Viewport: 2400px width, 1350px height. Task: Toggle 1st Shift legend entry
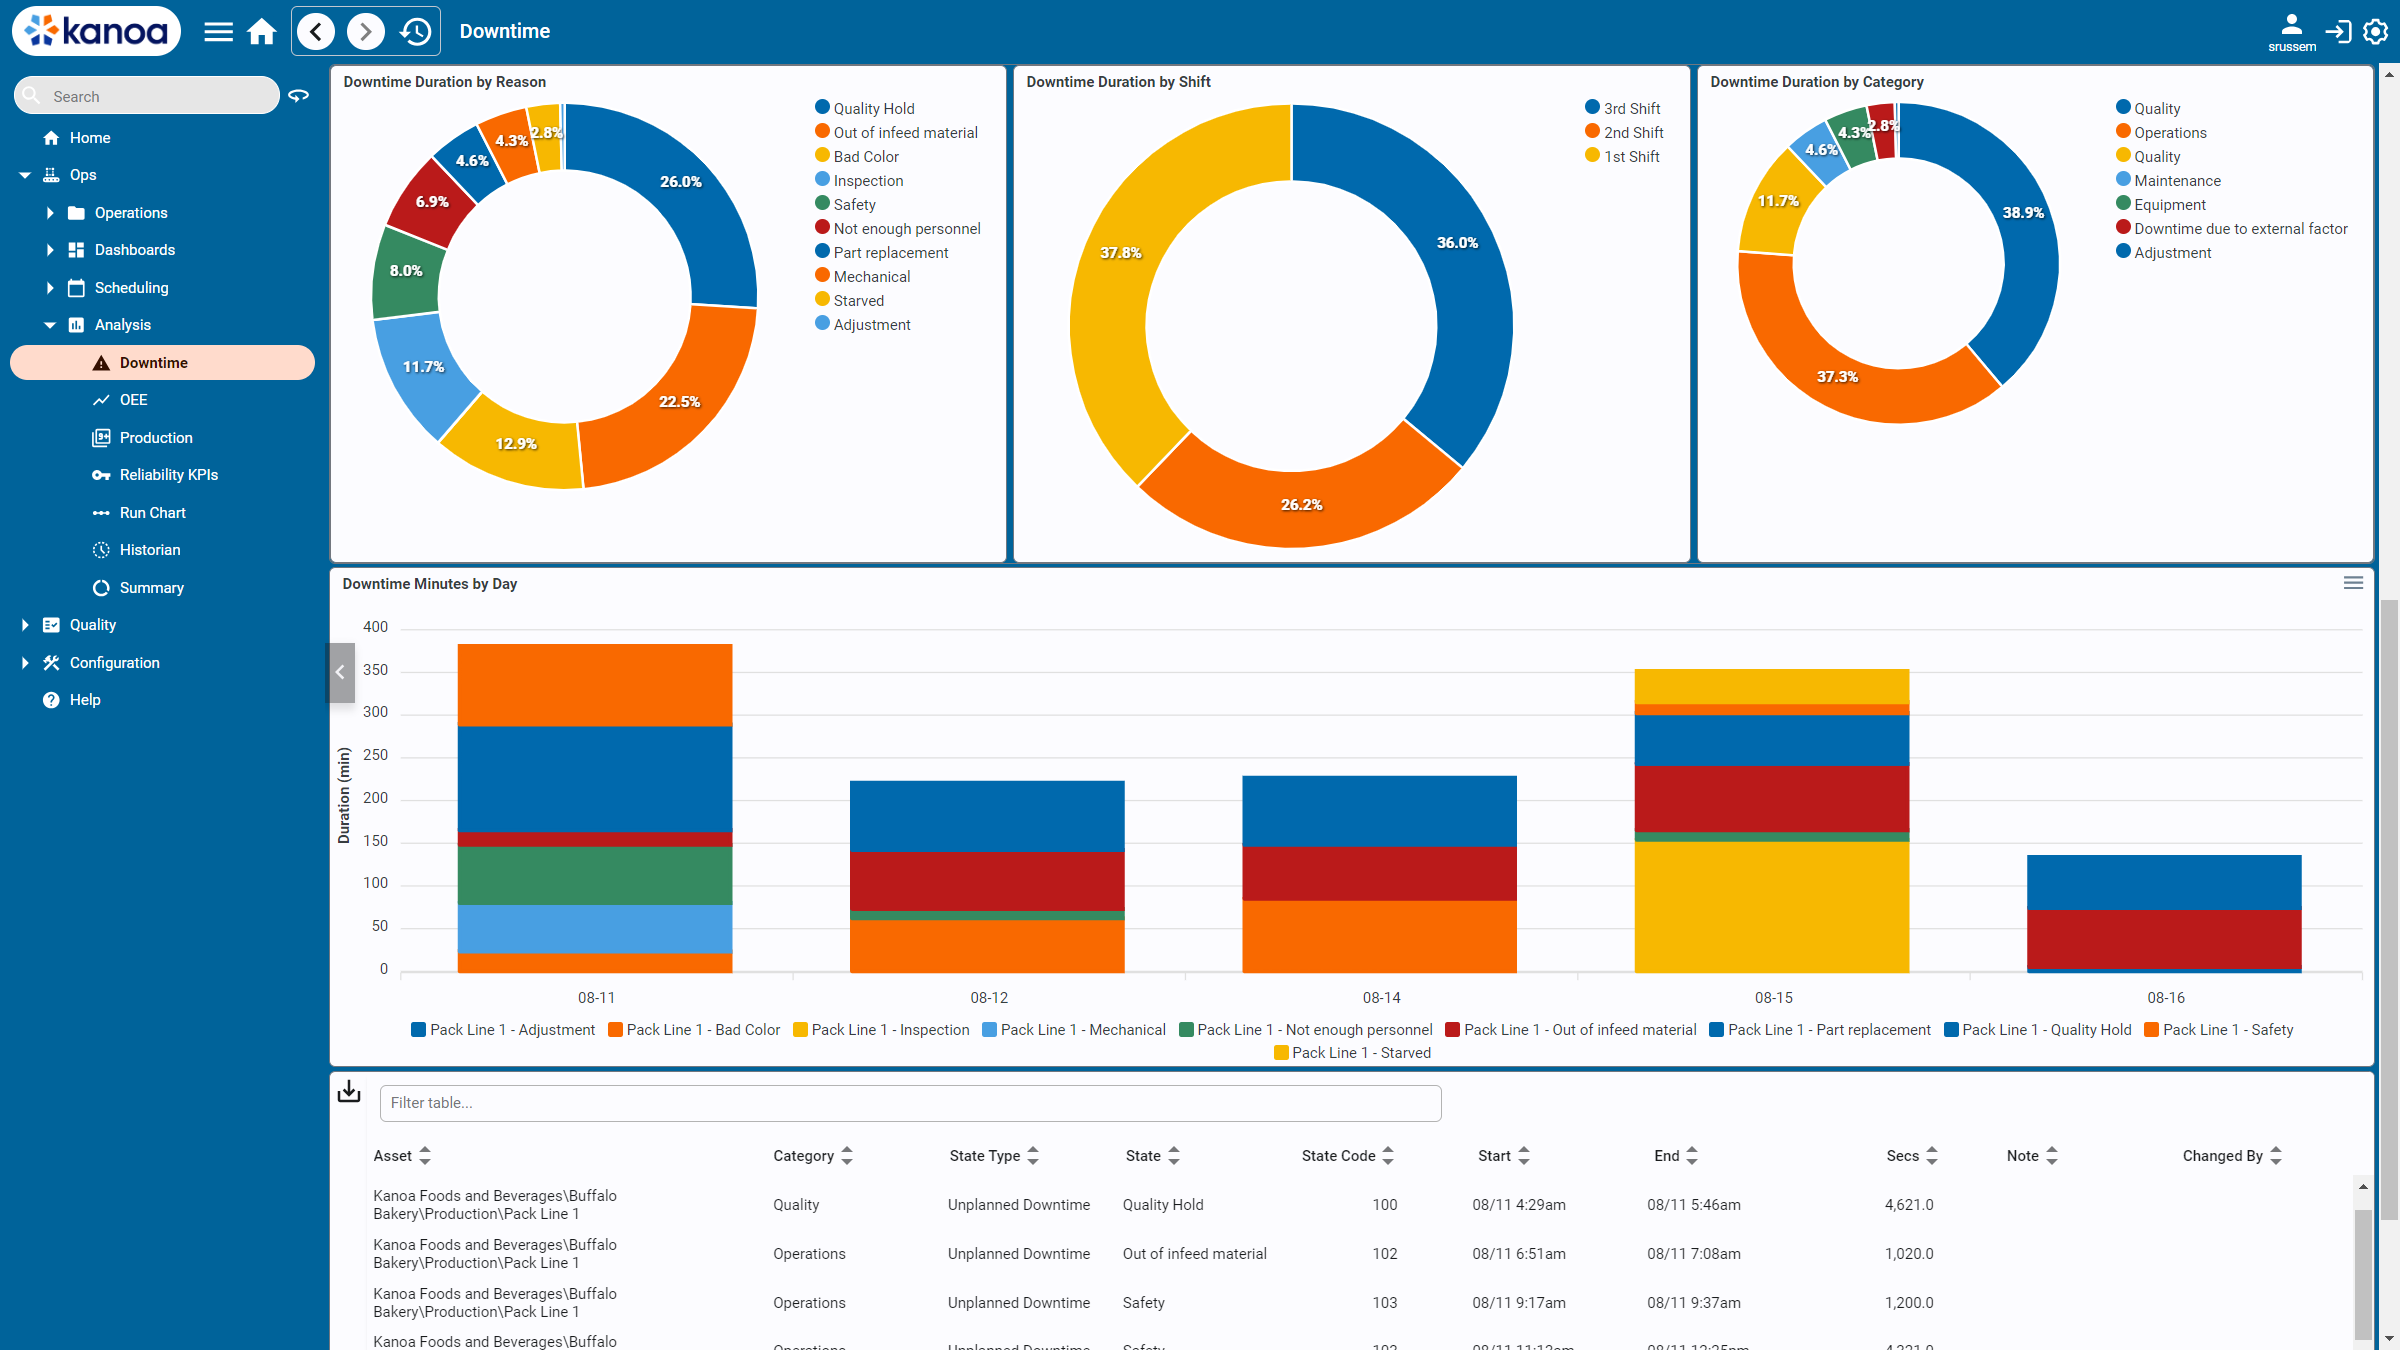point(1623,156)
